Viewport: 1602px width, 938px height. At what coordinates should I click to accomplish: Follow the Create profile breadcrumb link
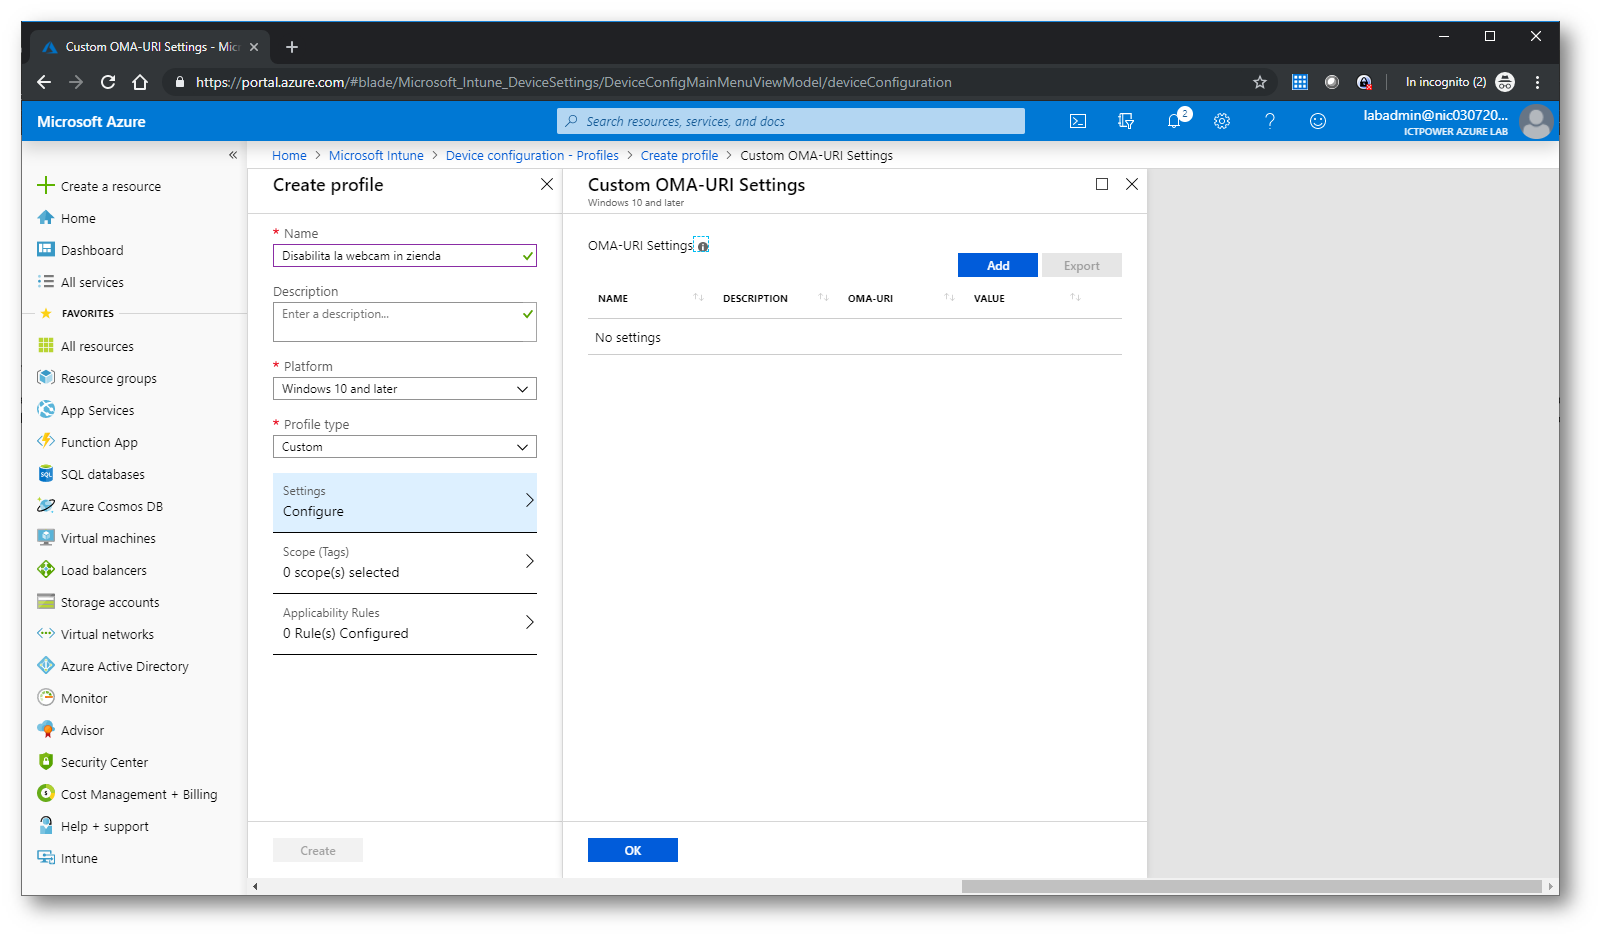(679, 155)
